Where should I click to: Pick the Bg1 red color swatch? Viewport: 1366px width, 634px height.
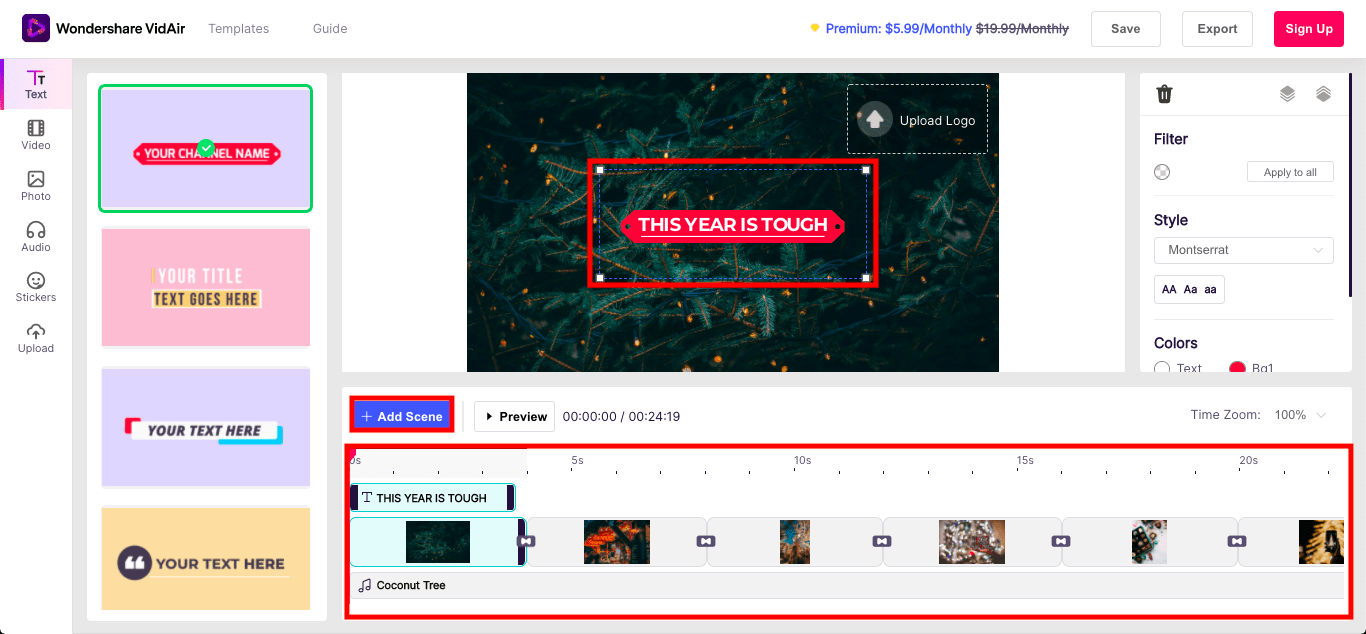1237,368
